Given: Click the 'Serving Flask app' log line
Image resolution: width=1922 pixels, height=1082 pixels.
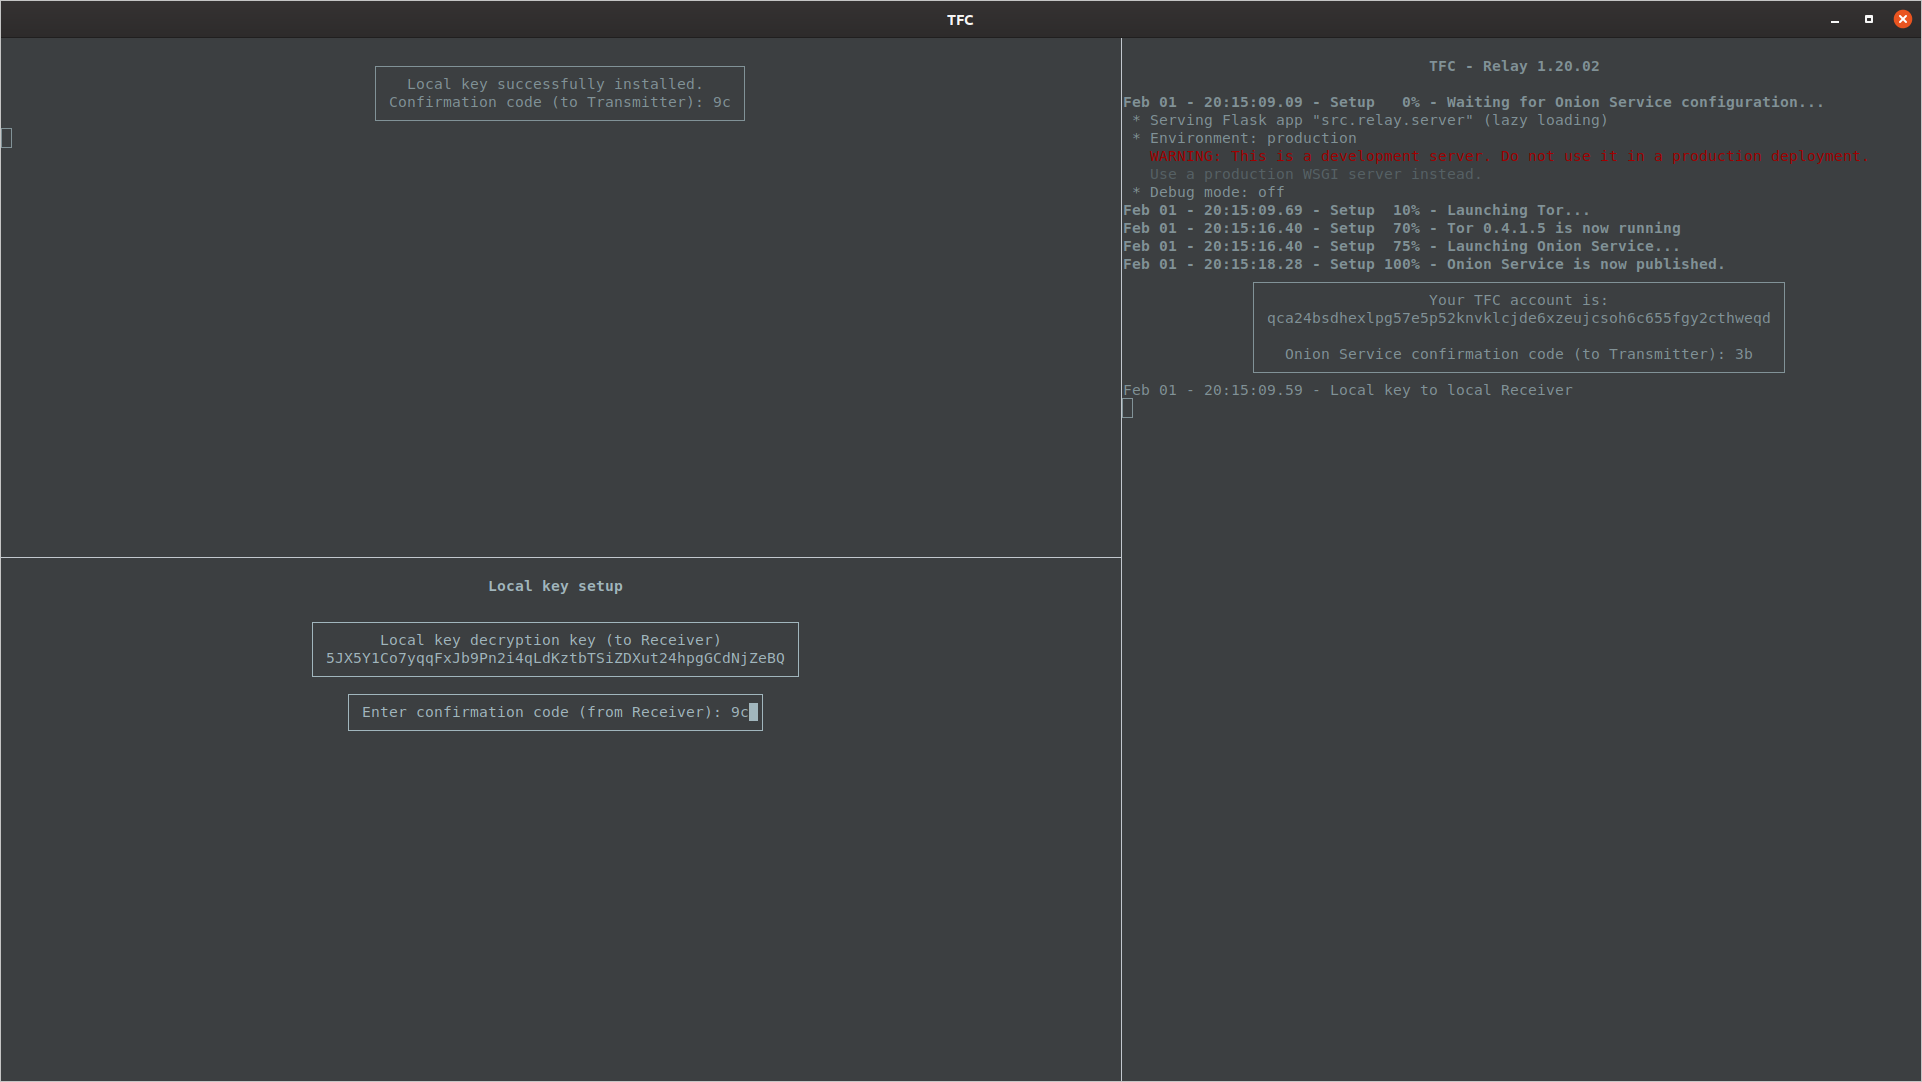Looking at the screenshot, I should (x=1369, y=120).
